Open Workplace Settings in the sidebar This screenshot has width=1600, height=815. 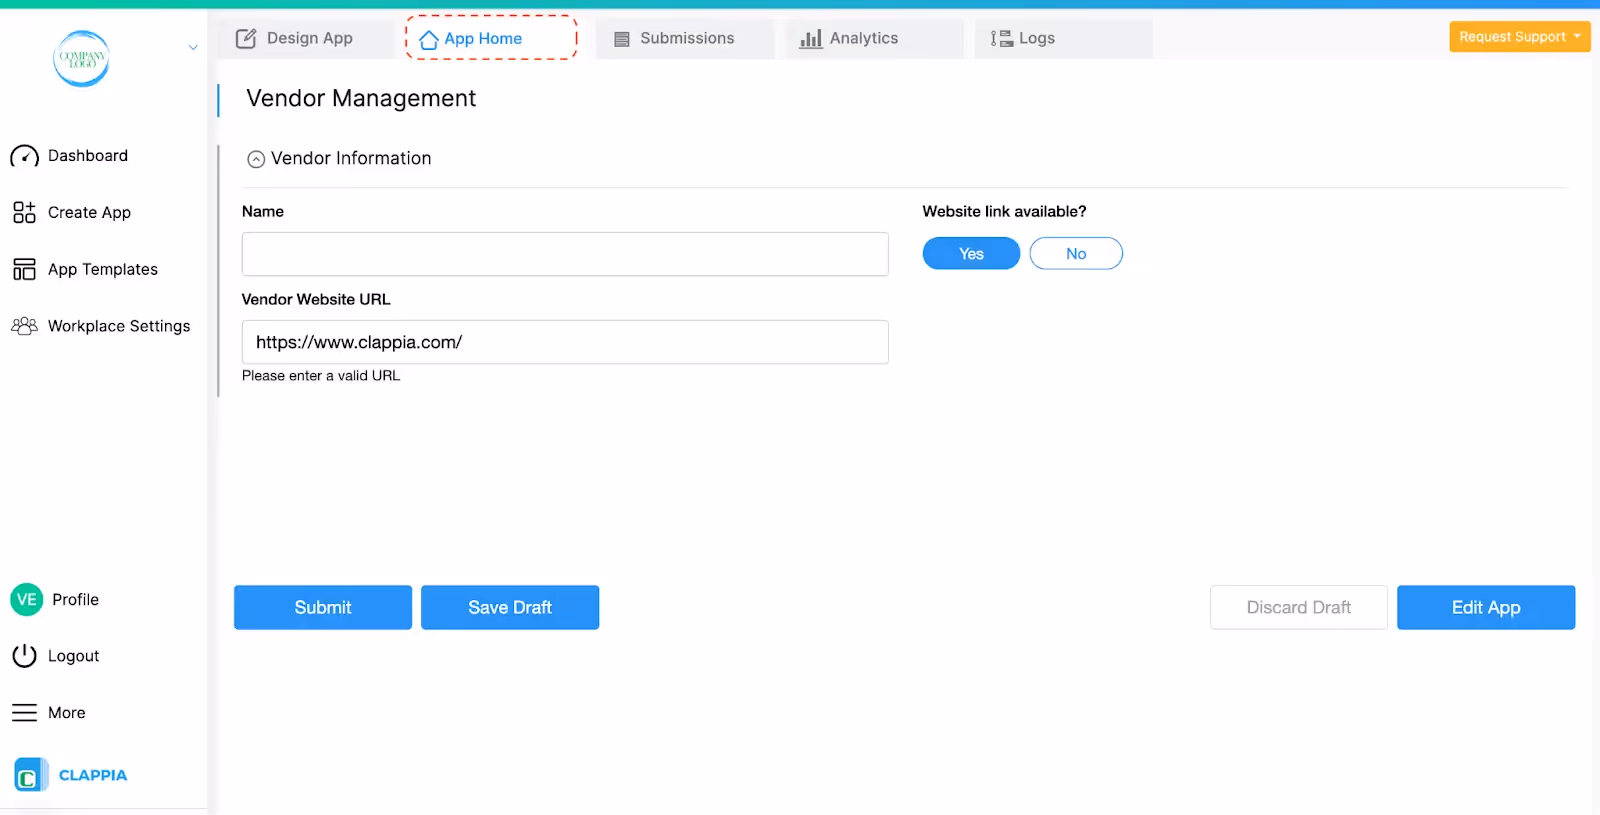click(x=119, y=326)
